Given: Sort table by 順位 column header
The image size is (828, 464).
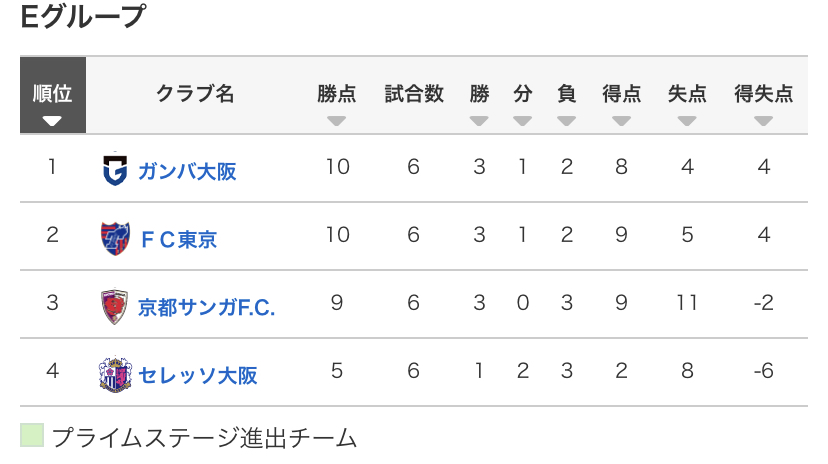Looking at the screenshot, I should (x=52, y=96).
